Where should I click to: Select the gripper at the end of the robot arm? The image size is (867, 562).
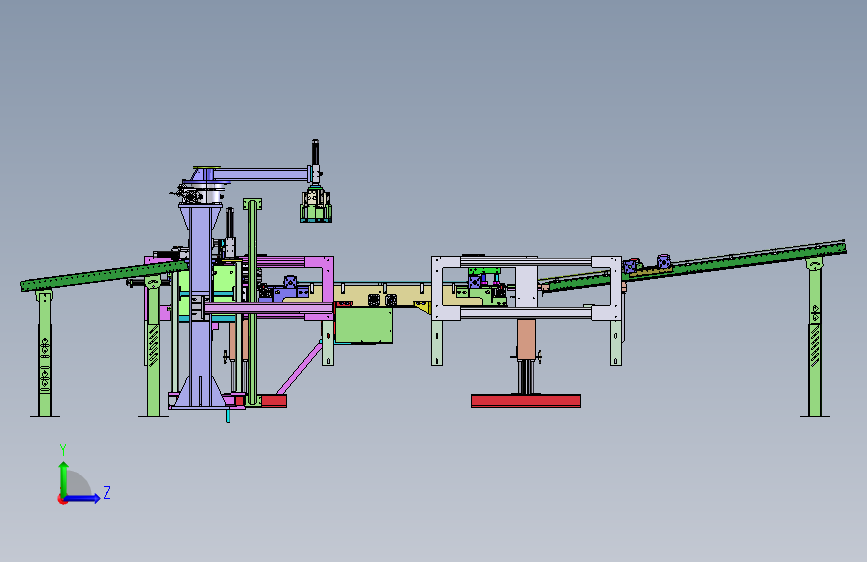coord(316,205)
